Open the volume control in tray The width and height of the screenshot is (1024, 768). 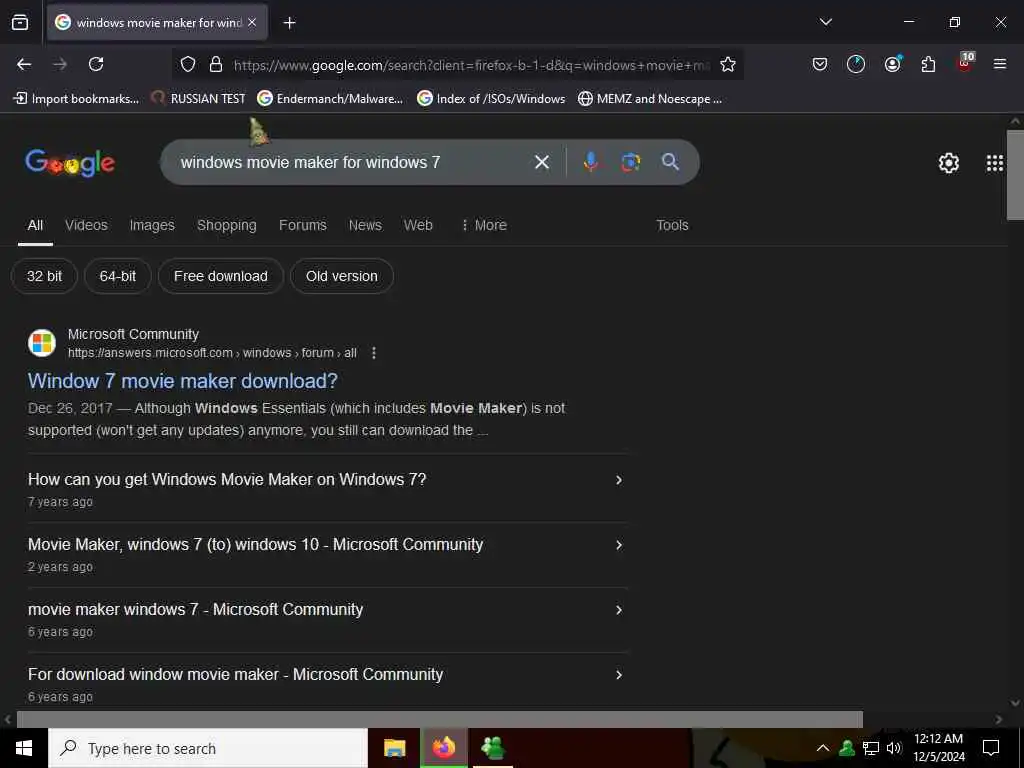click(x=893, y=748)
